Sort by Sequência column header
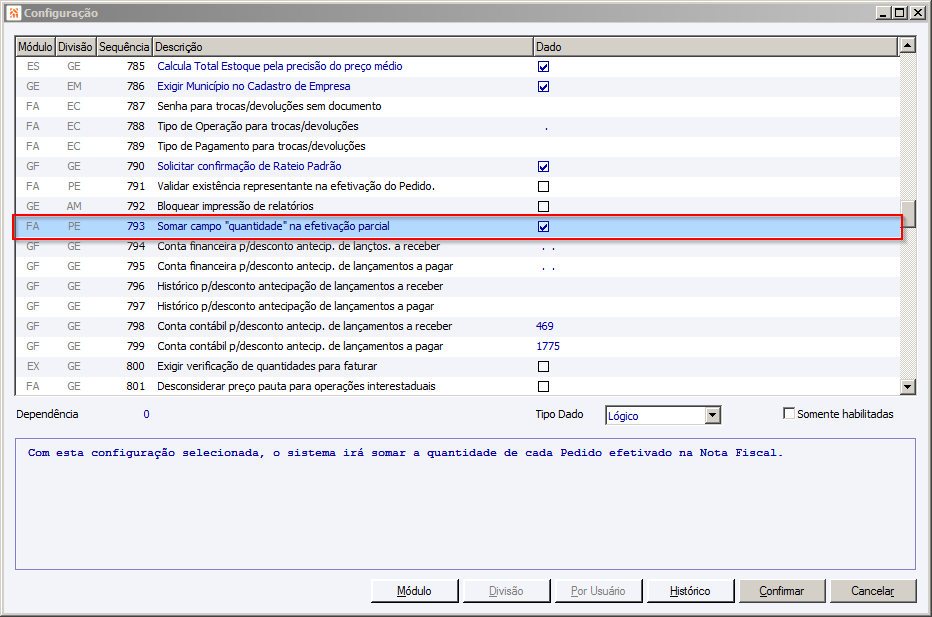Screen dimensions: 932x617 click(124, 46)
